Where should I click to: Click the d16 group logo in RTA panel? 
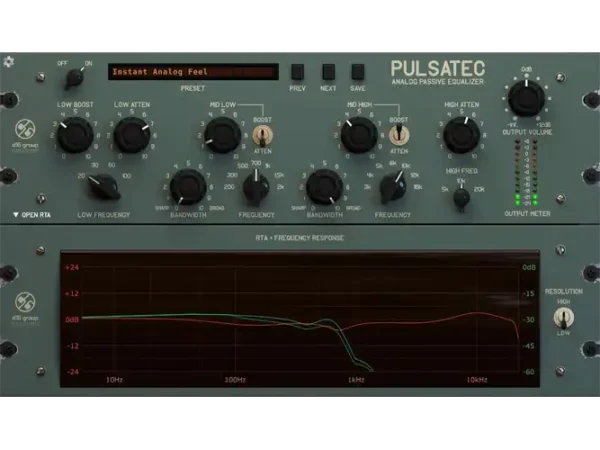(x=25, y=308)
